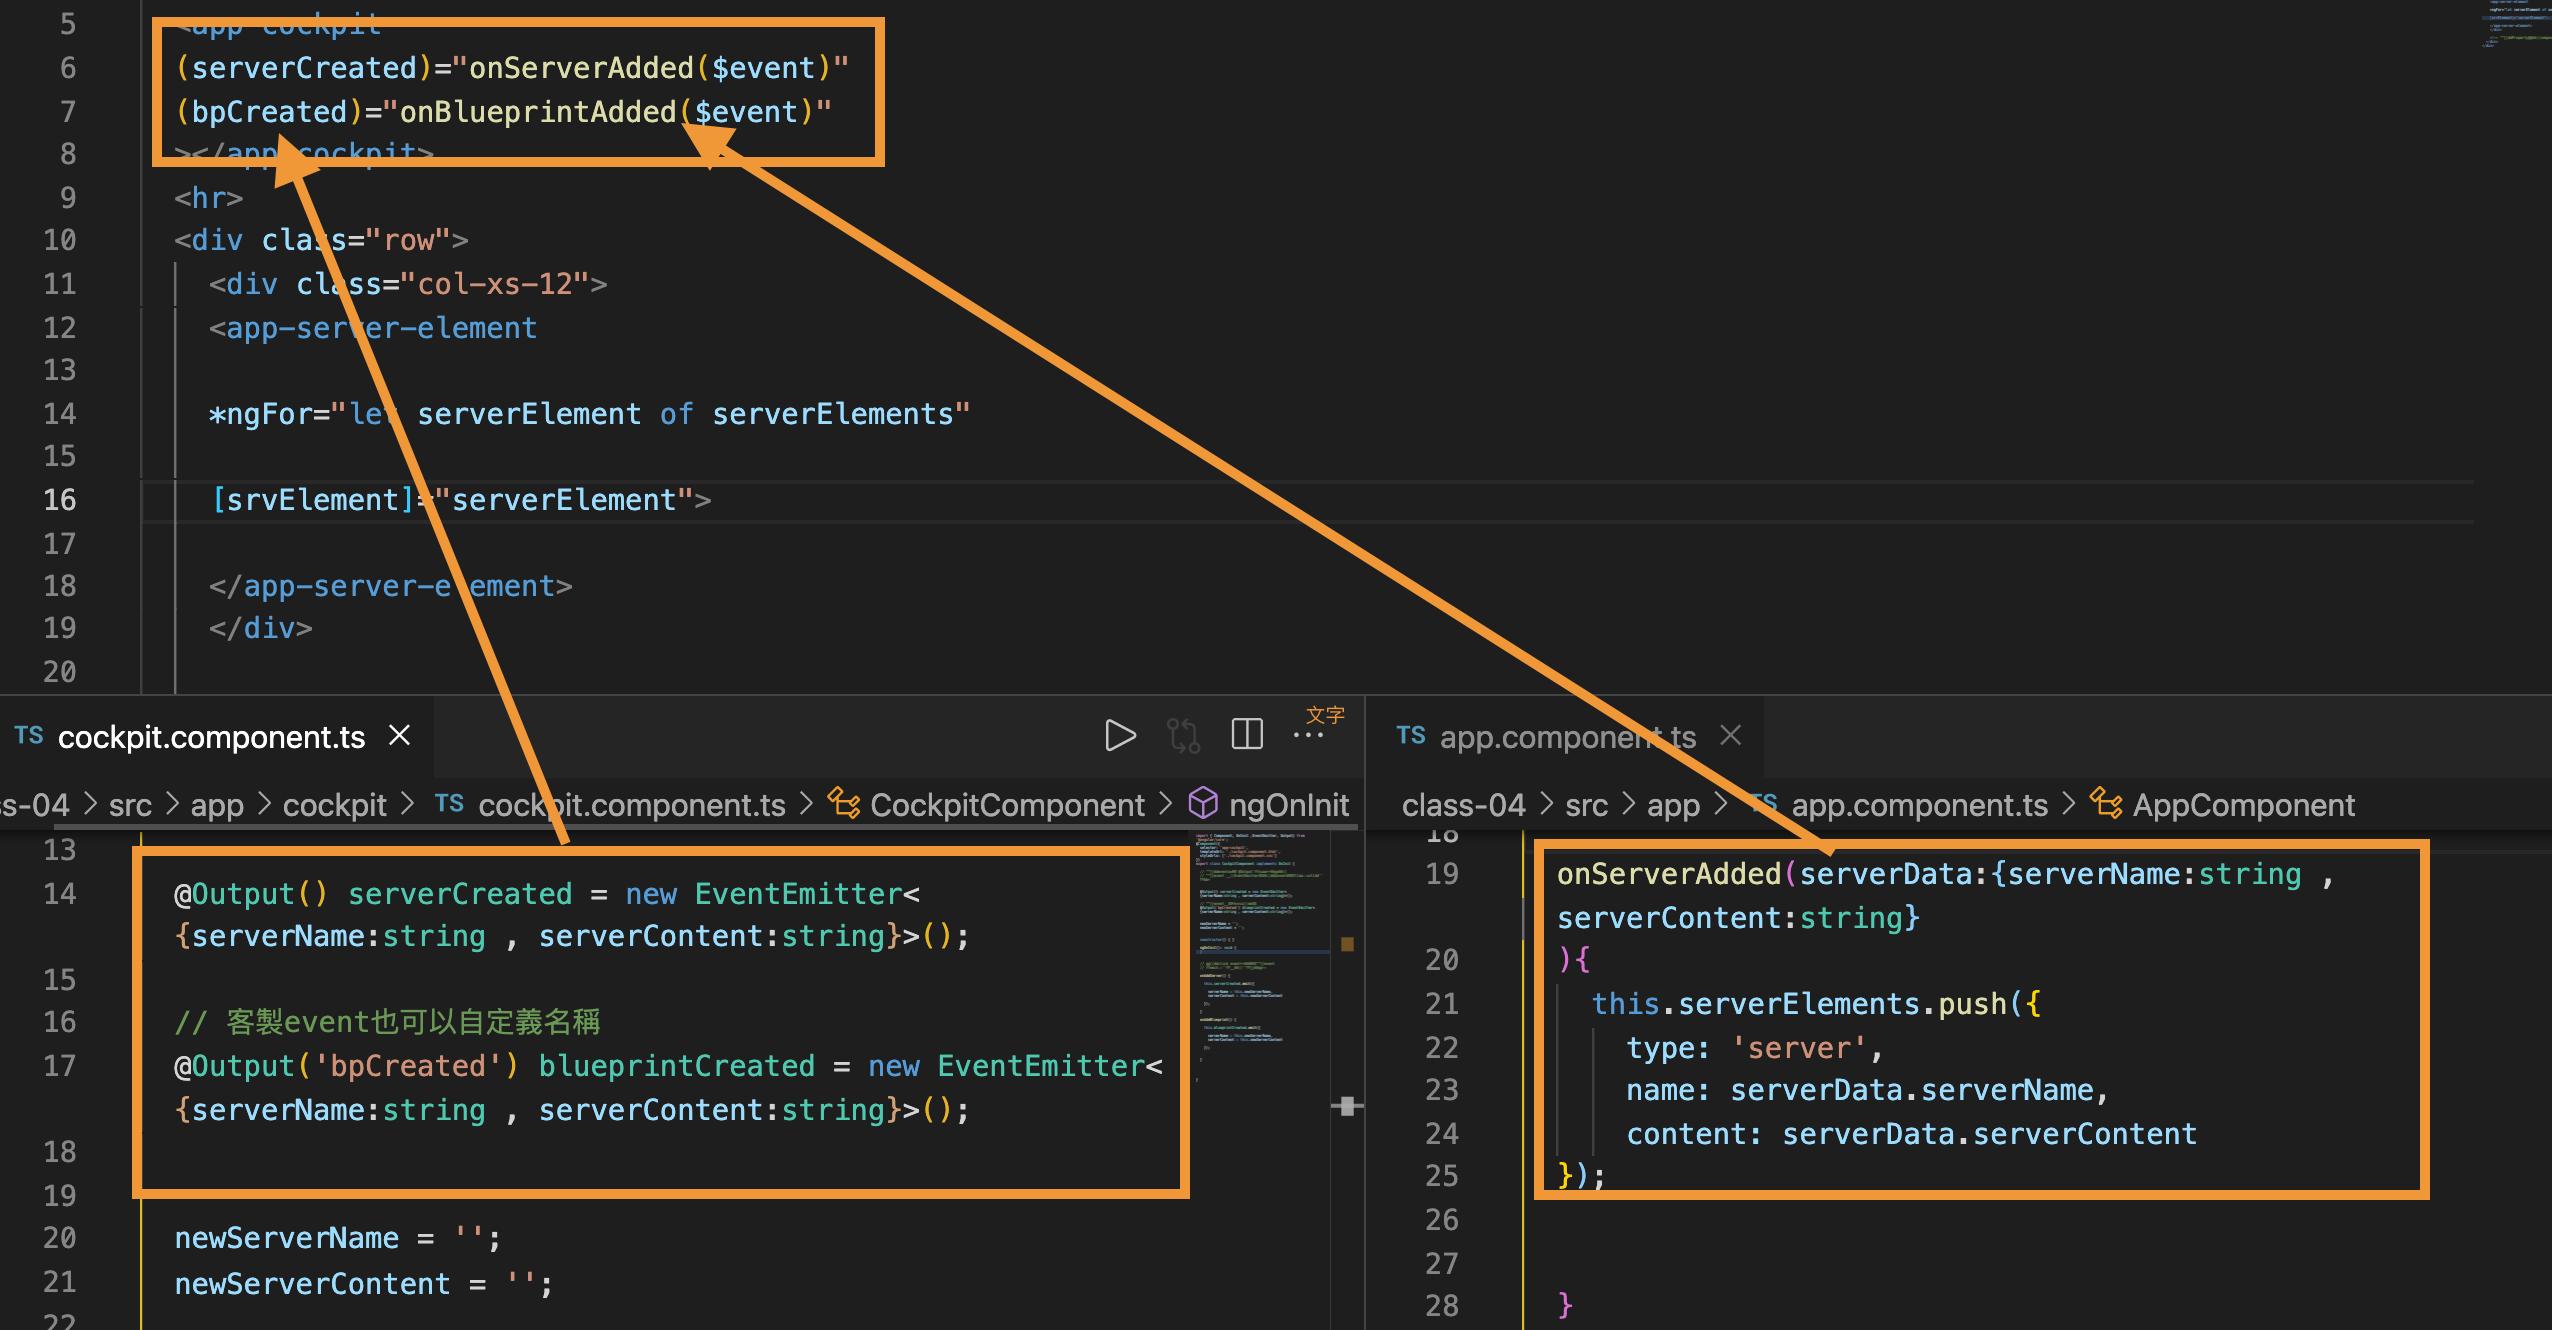Click closing brace on line 28
Image resolution: width=2552 pixels, height=1330 pixels.
pyautogui.click(x=1565, y=1305)
